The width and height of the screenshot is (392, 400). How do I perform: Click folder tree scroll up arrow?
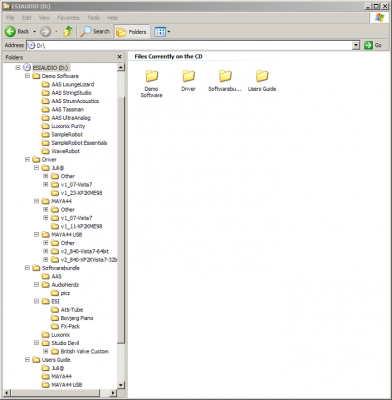pos(121,67)
